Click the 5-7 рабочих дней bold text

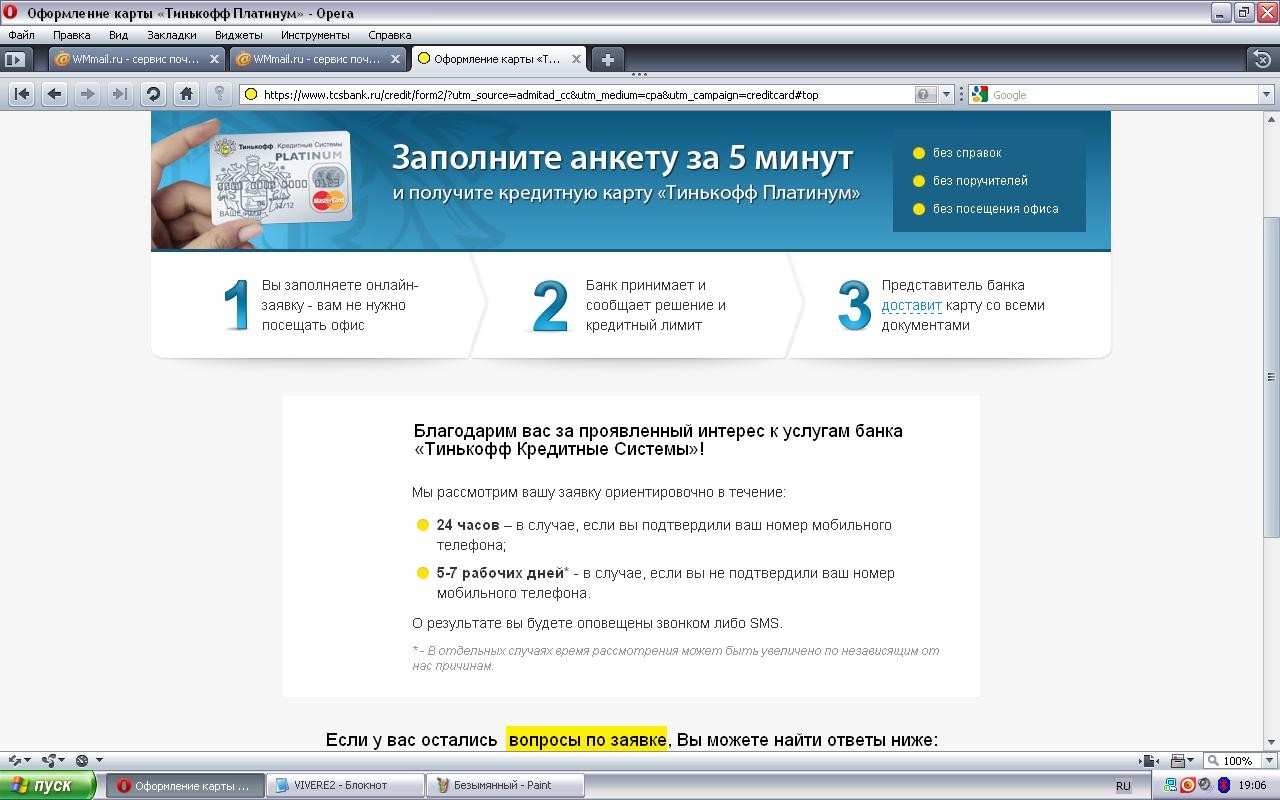click(x=500, y=573)
